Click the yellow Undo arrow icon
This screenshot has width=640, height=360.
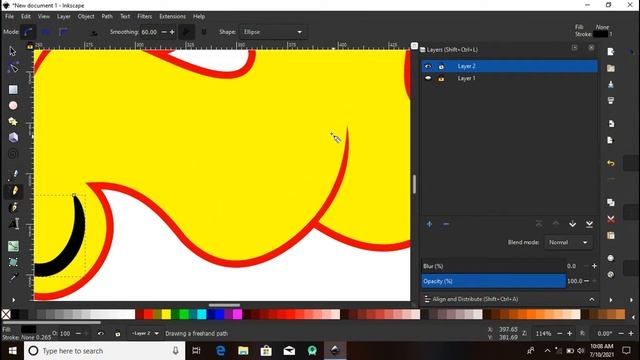[611, 163]
